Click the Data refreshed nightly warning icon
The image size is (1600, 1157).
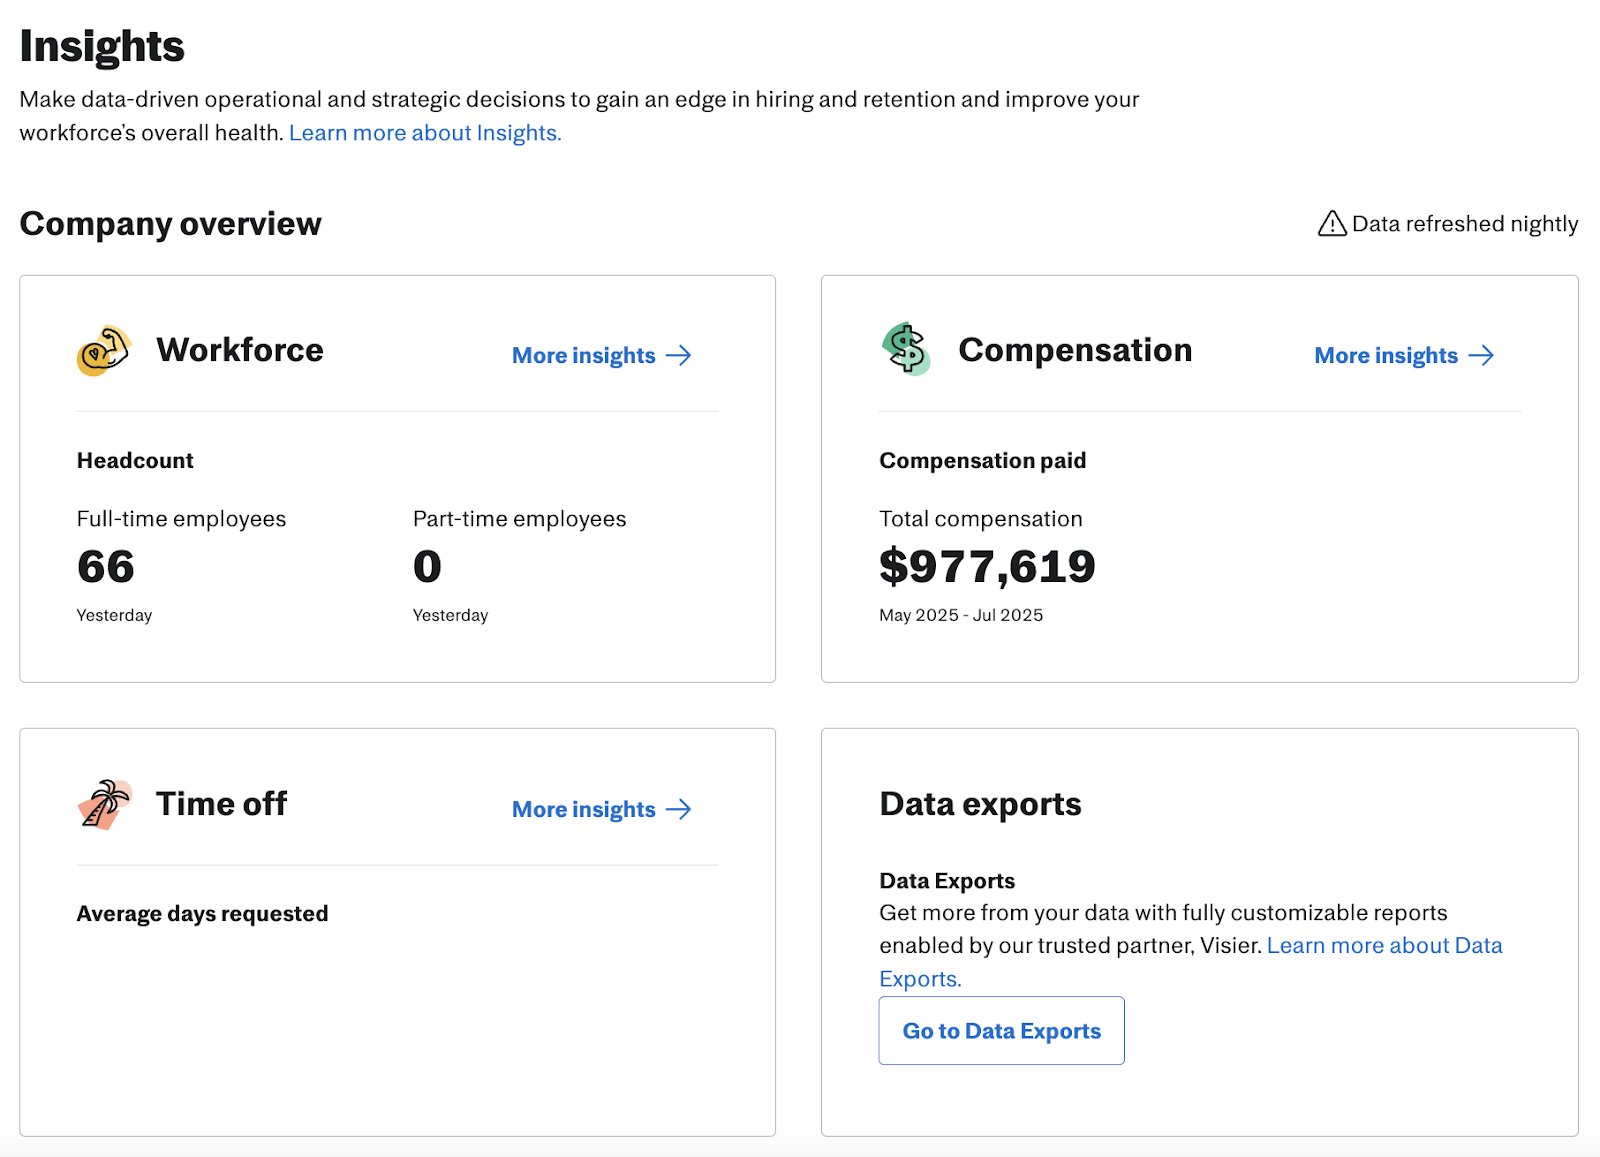click(1331, 224)
